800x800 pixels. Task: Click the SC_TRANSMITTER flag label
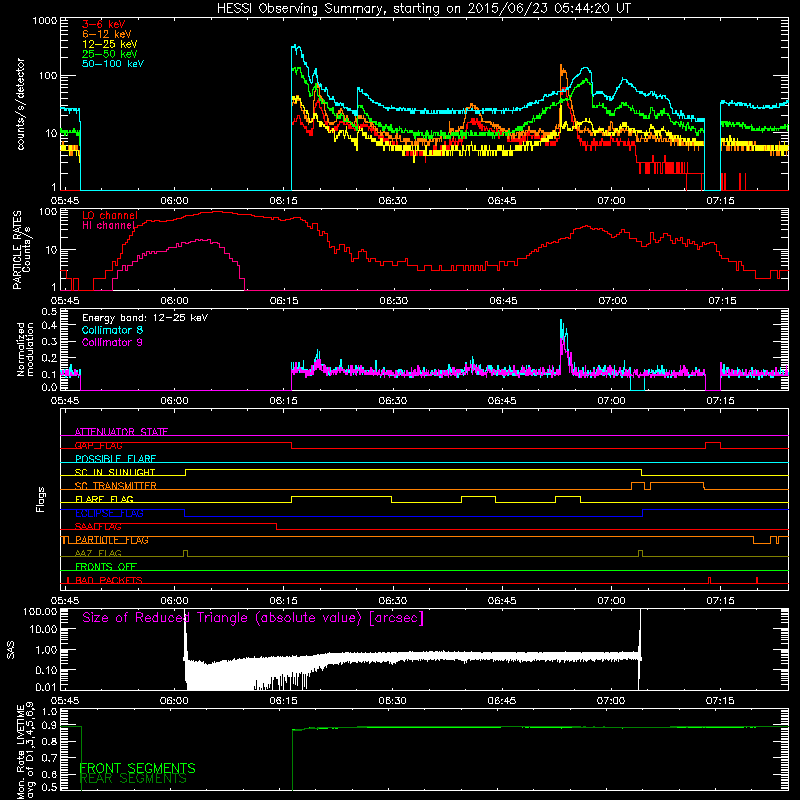pyautogui.click(x=116, y=486)
